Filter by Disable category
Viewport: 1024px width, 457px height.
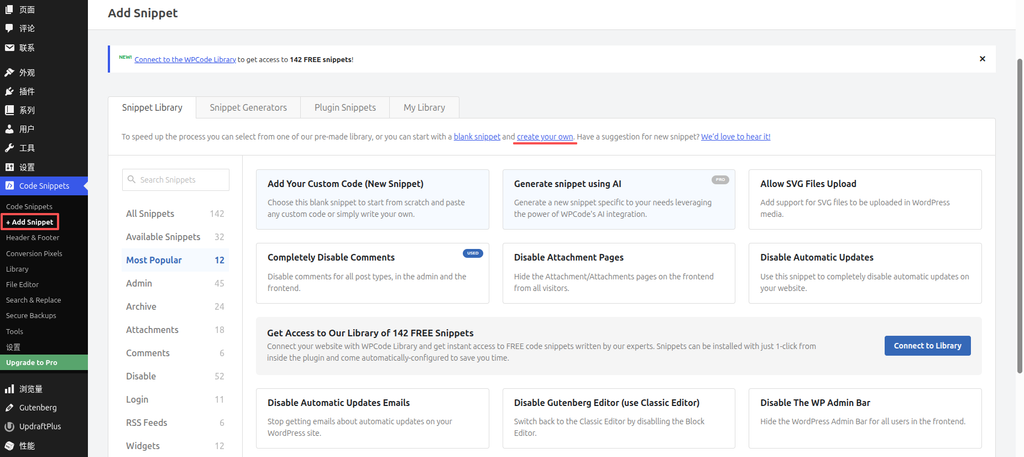pos(175,376)
